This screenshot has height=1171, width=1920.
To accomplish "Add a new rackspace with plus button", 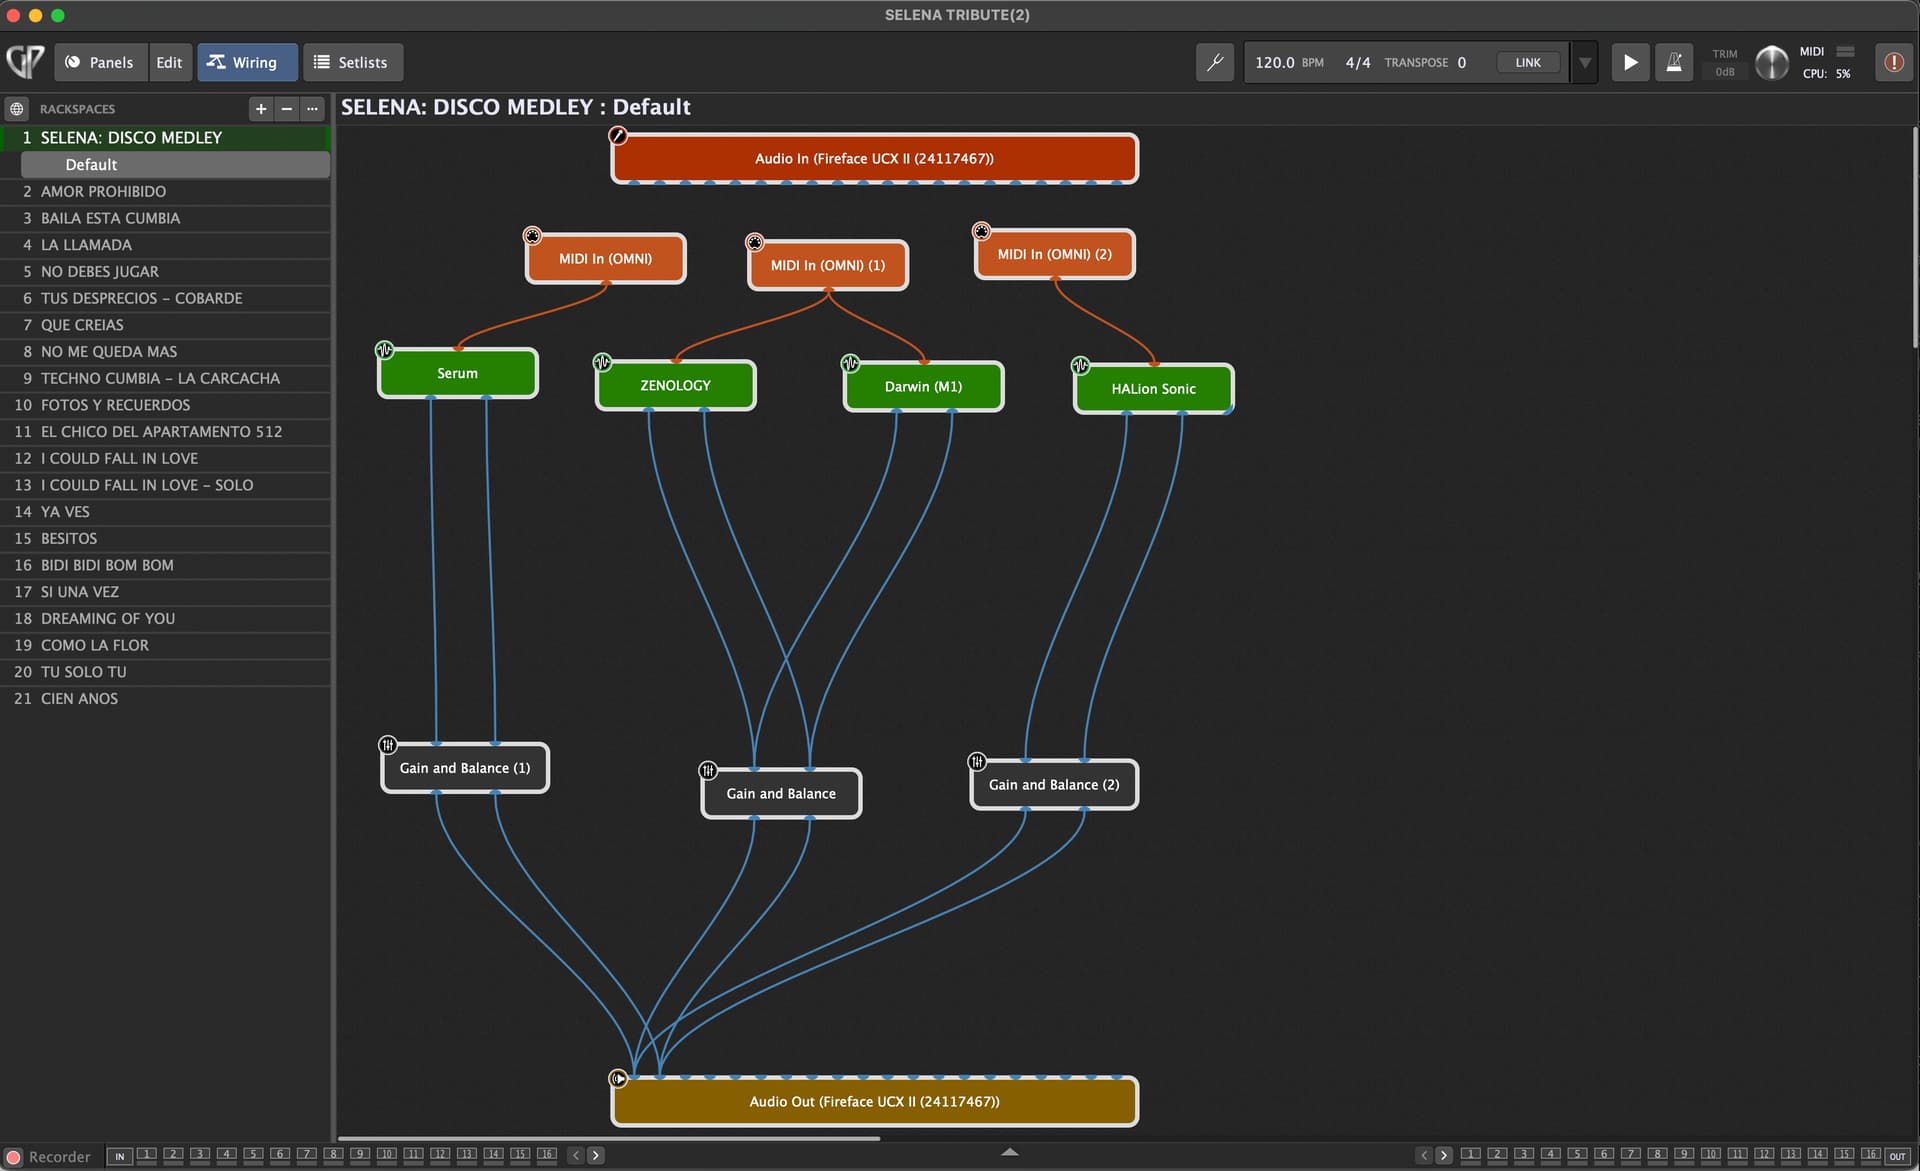I will [x=261, y=108].
